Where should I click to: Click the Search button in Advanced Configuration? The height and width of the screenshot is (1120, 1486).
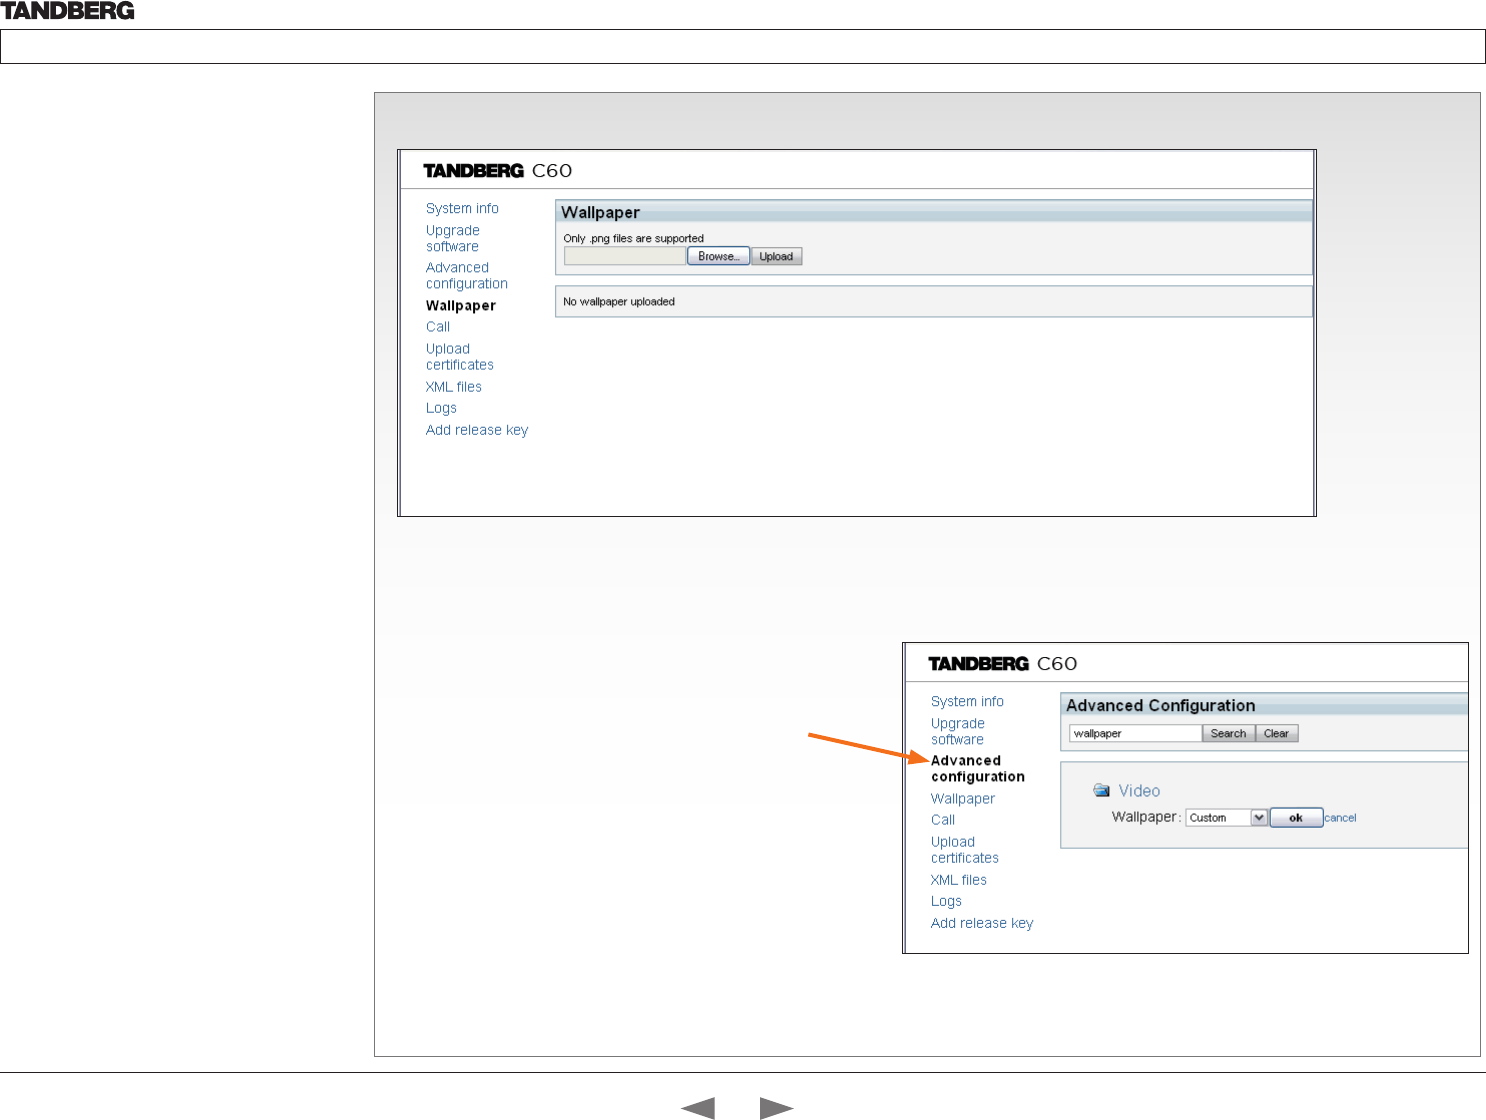(x=1228, y=733)
